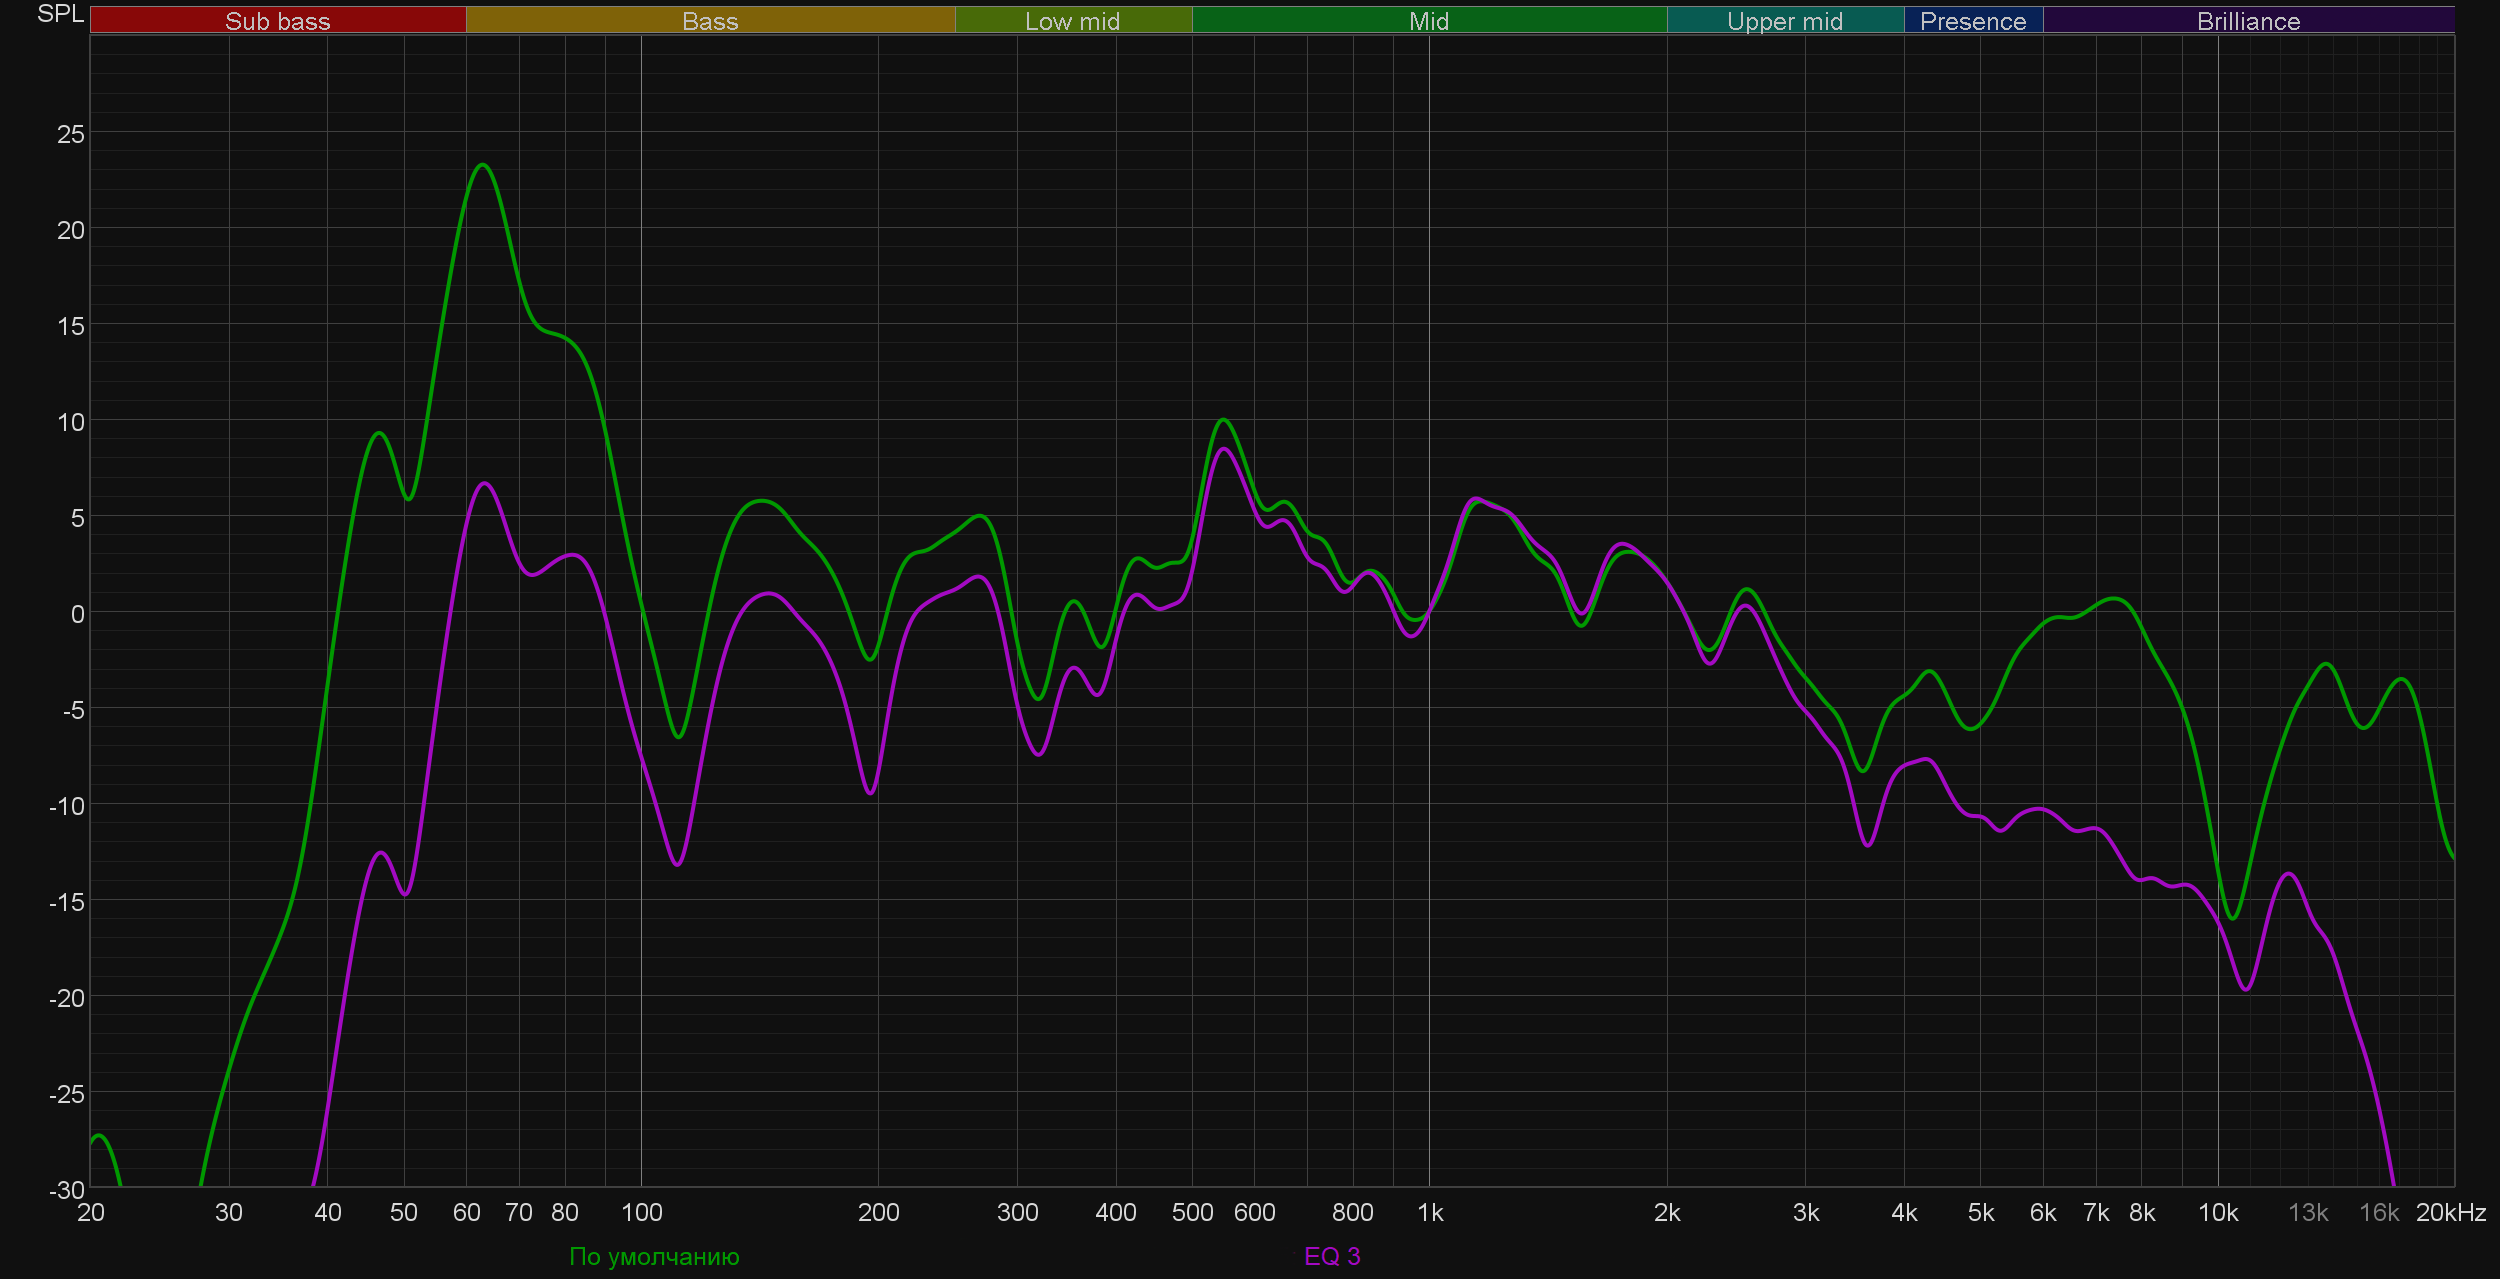Click the 20kHz label on frequency axis
Screen dimensions: 2500x1279
pos(2450,1213)
